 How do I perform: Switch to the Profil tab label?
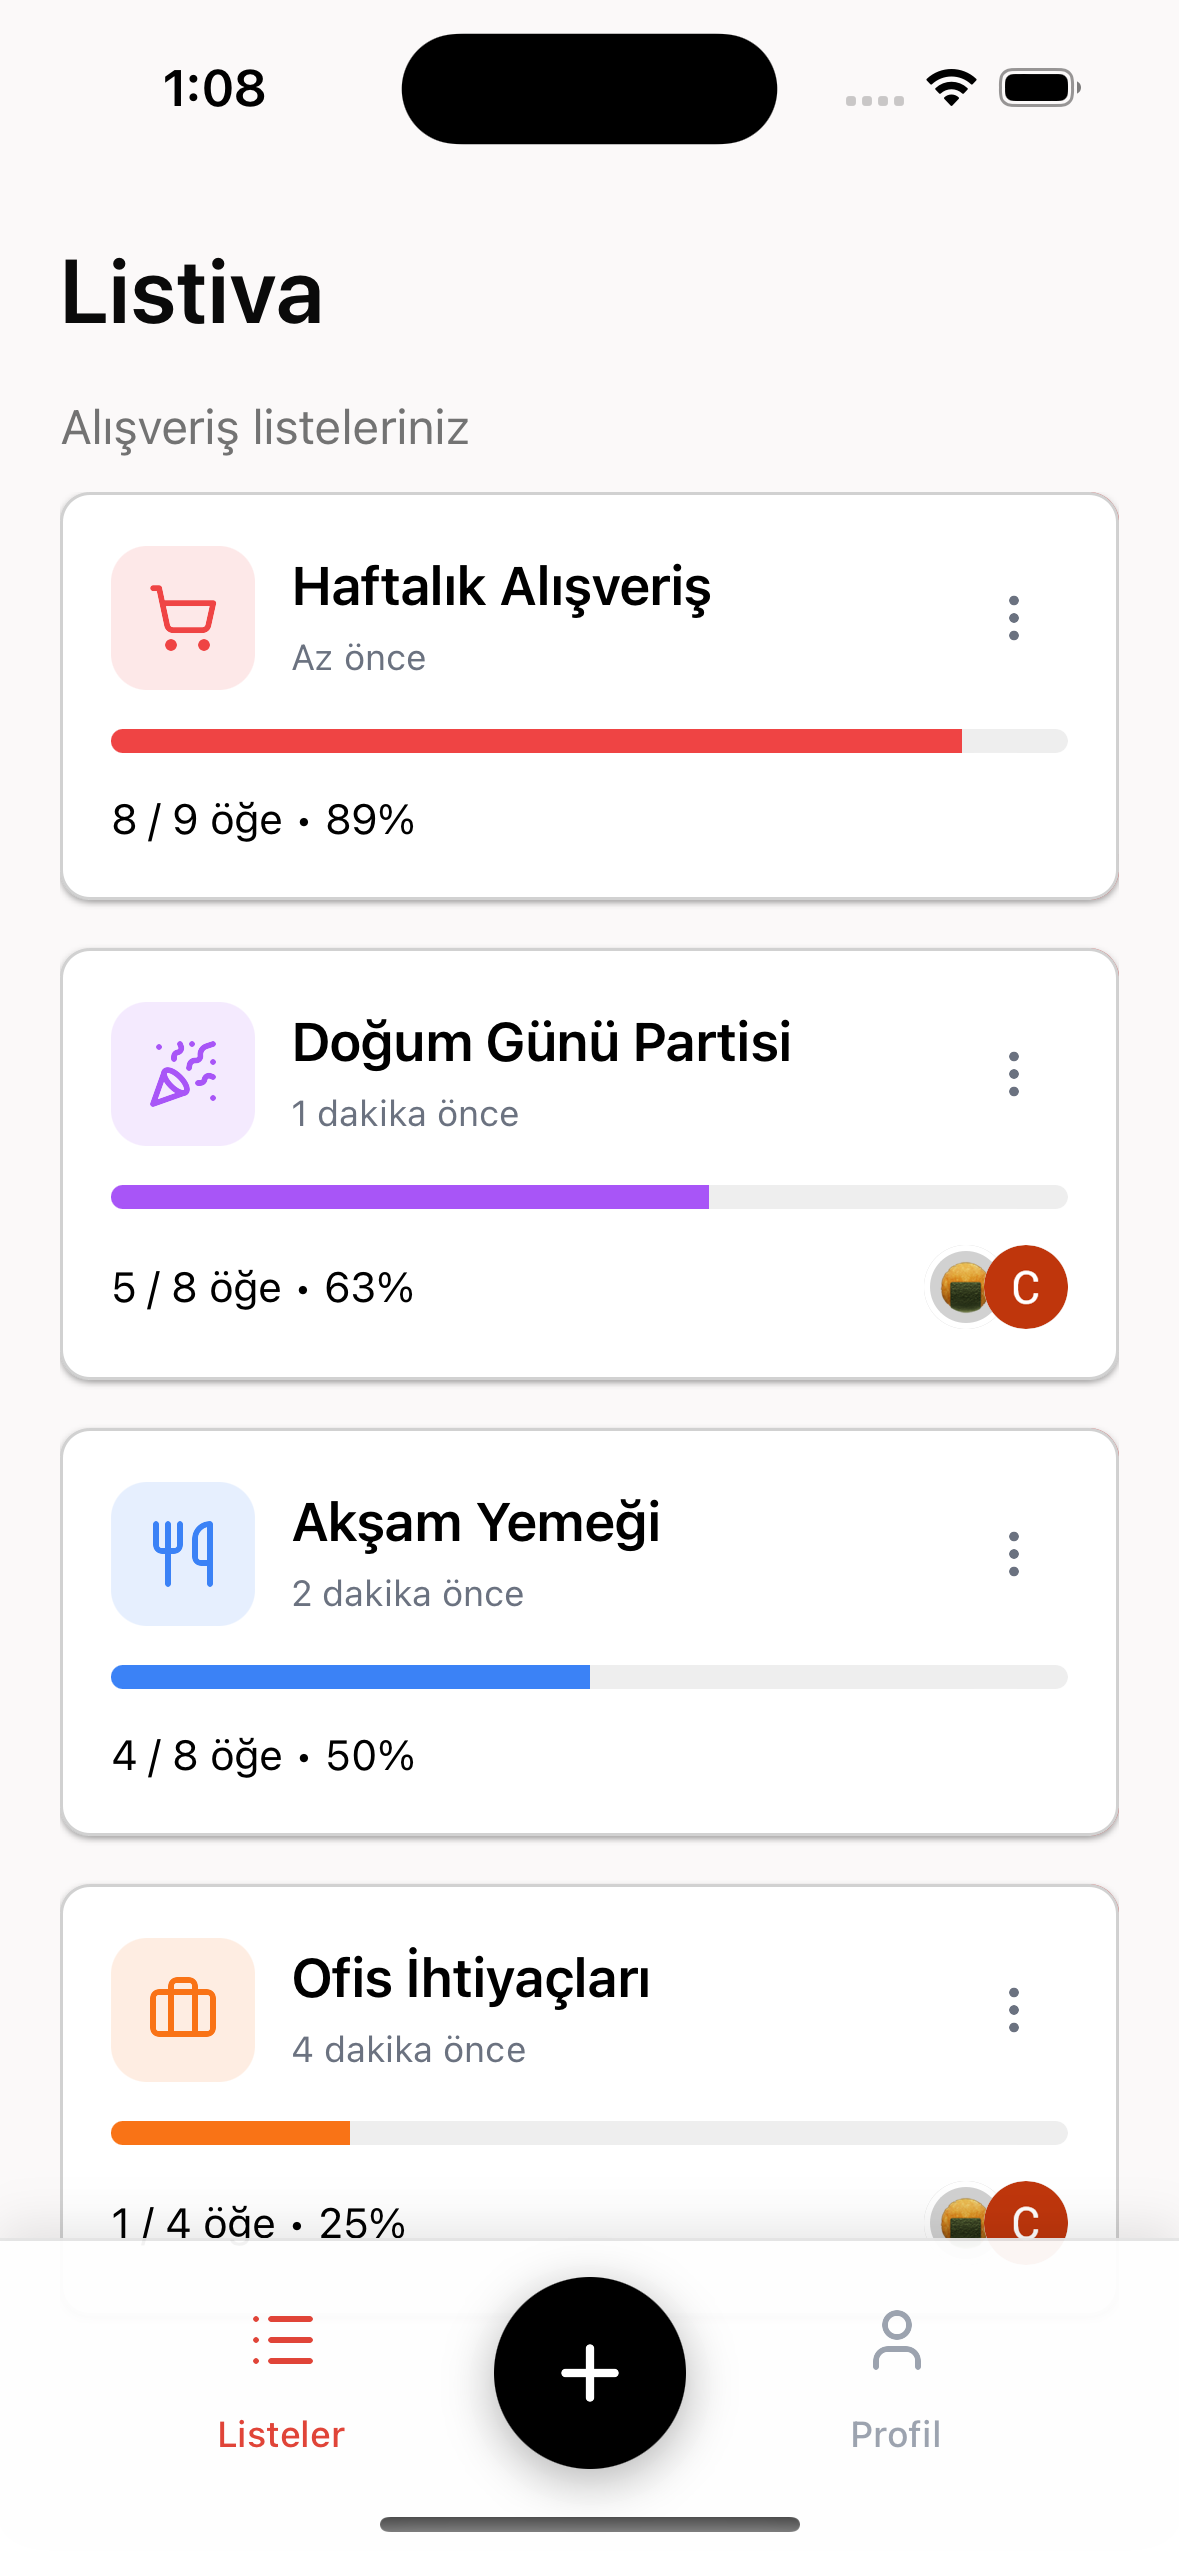click(x=896, y=2434)
